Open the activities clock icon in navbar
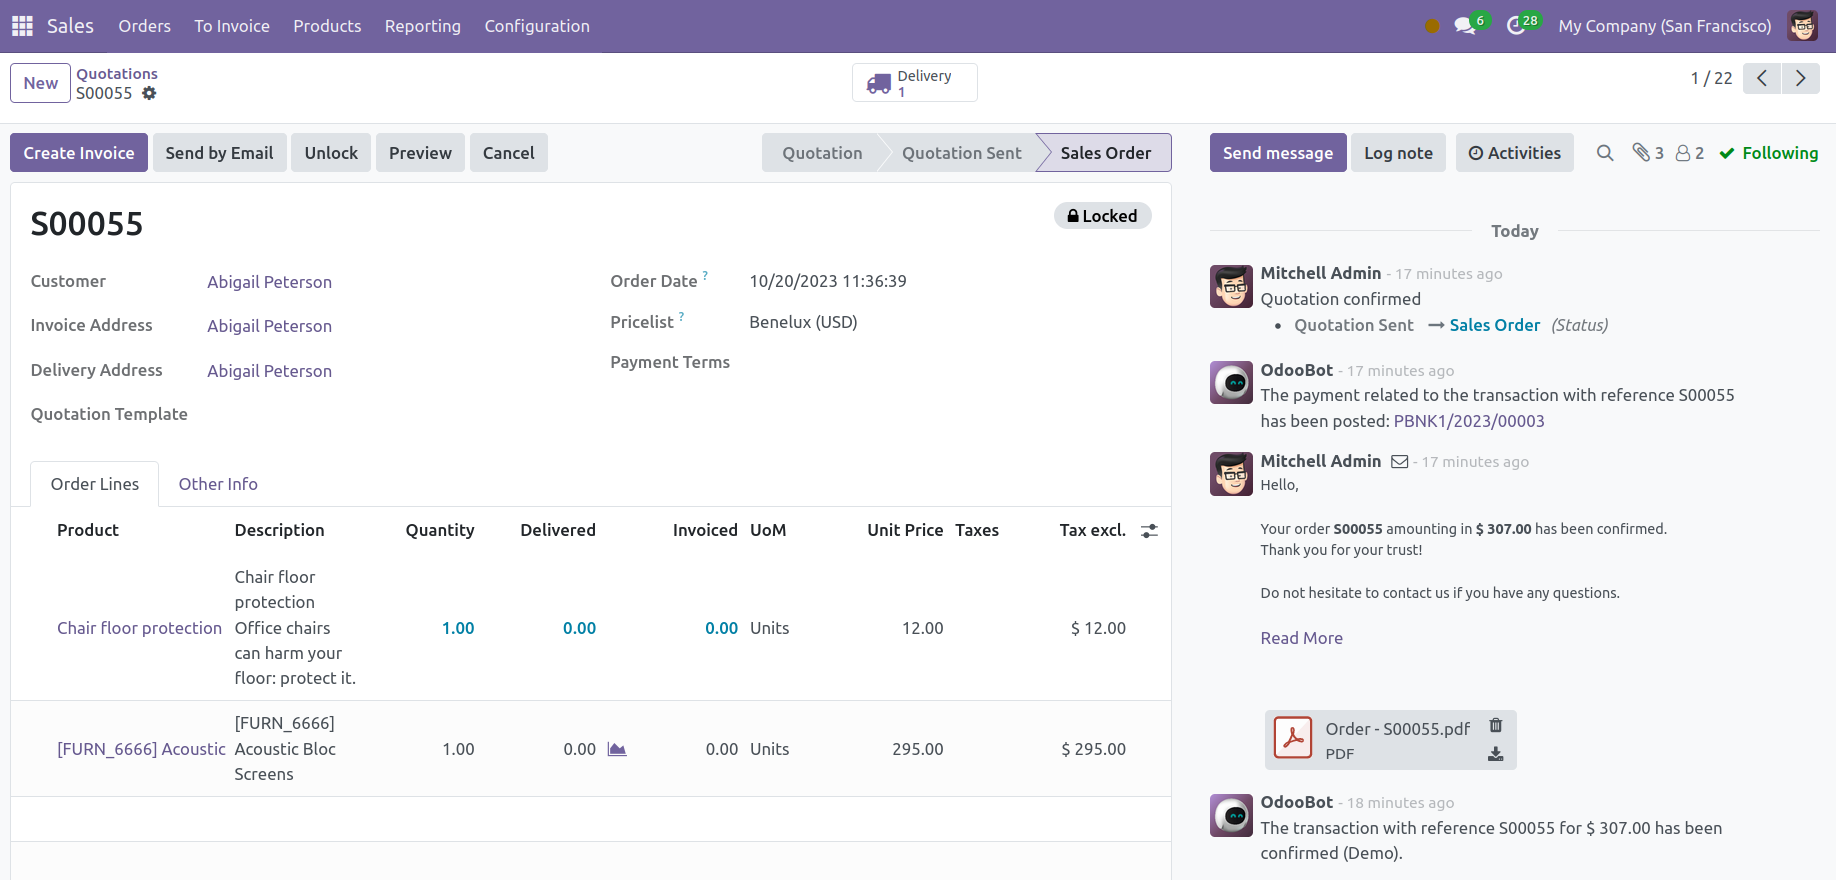 [x=1517, y=26]
